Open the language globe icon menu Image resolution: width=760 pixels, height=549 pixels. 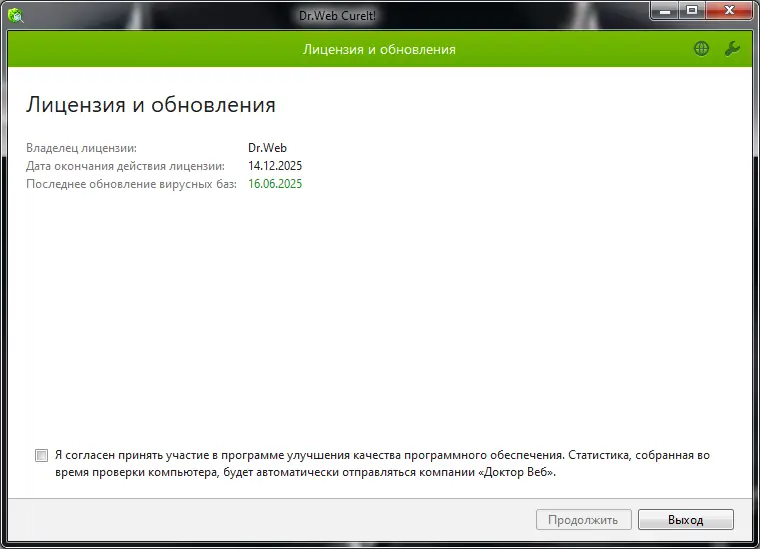pyautogui.click(x=701, y=48)
